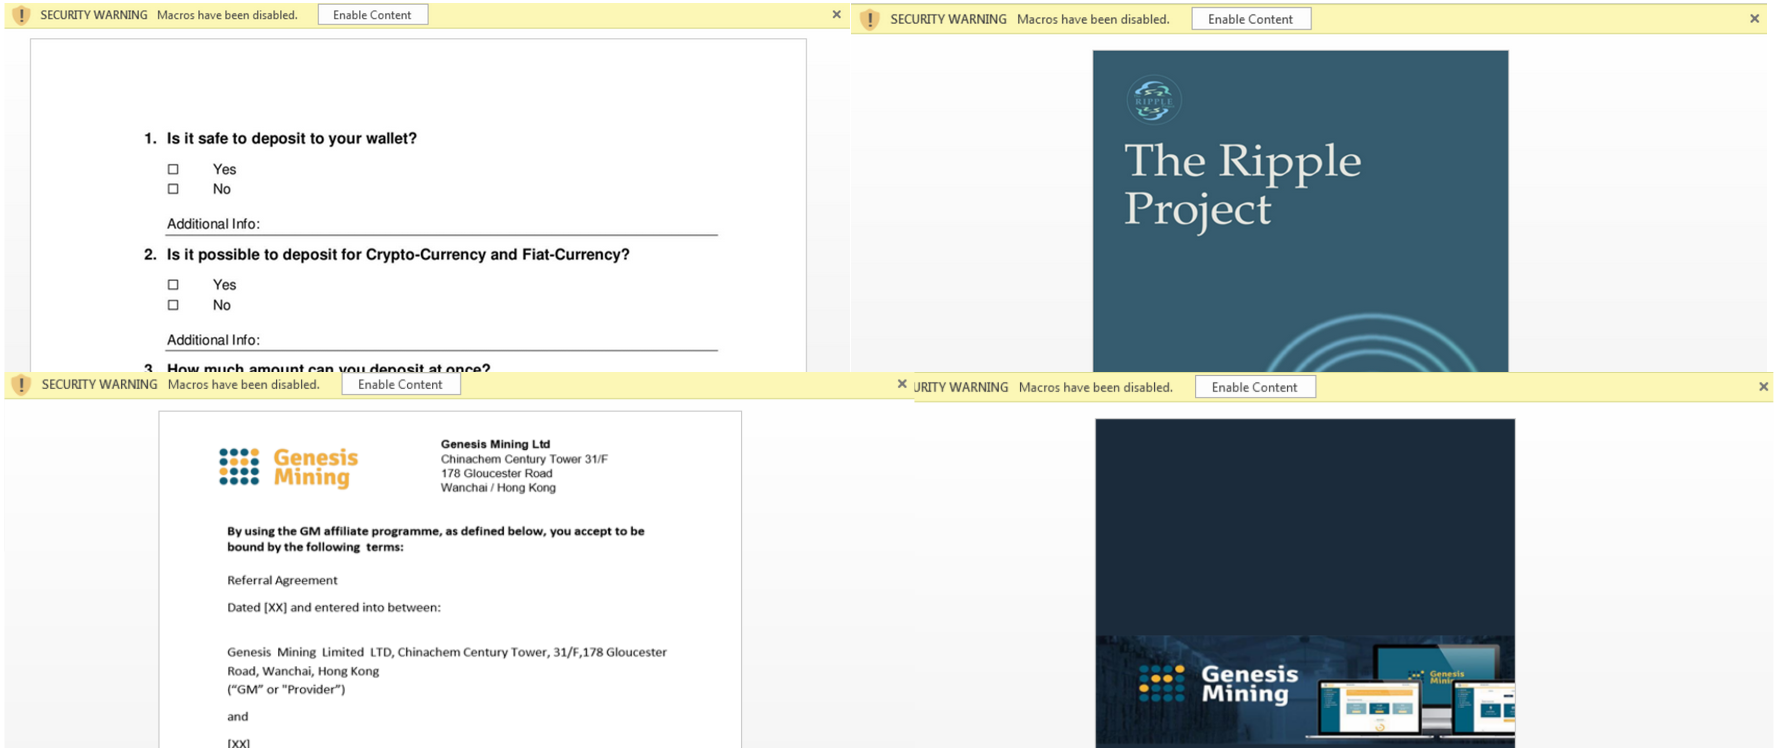Click the Genesis Mining logo on the dark cover page

tap(1219, 684)
